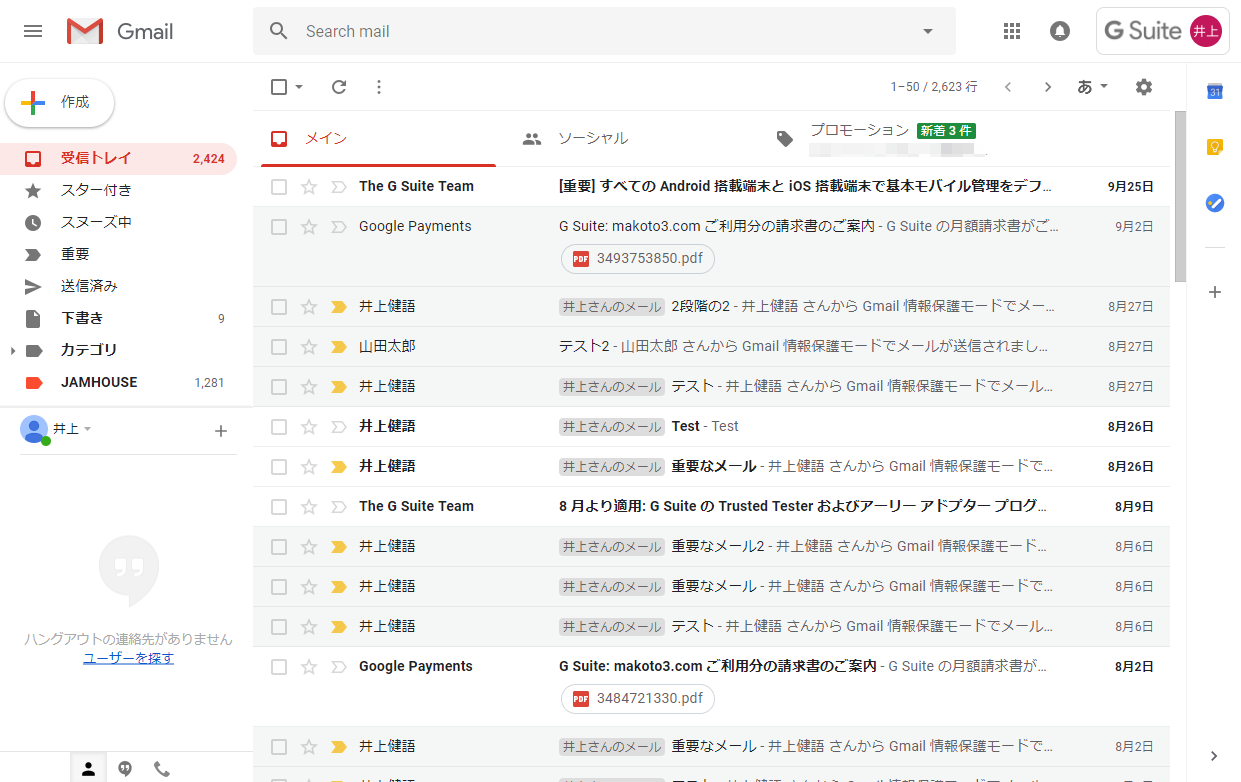
Task: Open the notifications bell icon
Action: click(x=1060, y=31)
